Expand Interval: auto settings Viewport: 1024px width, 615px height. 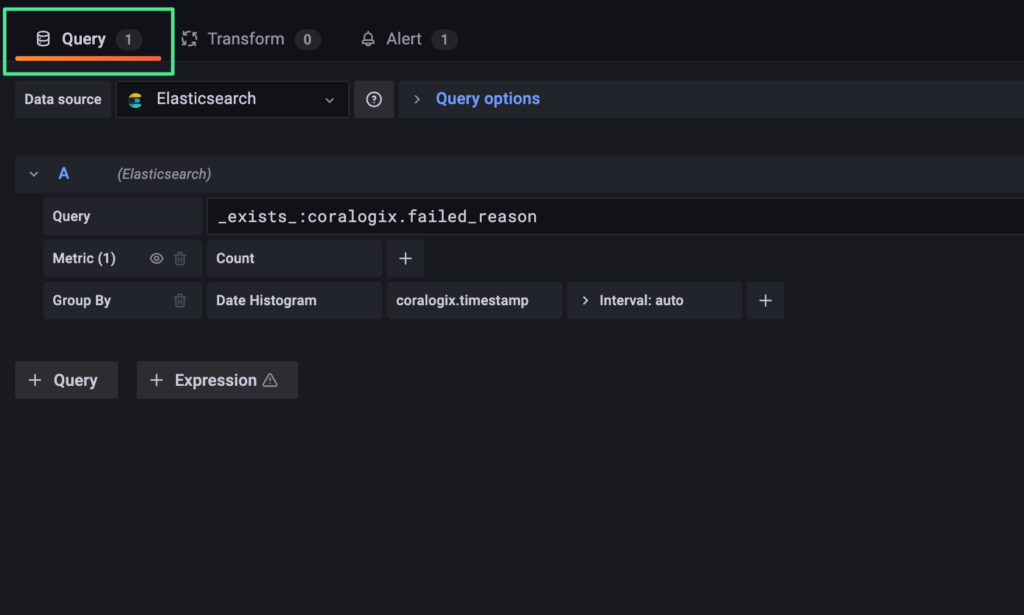click(x=654, y=300)
